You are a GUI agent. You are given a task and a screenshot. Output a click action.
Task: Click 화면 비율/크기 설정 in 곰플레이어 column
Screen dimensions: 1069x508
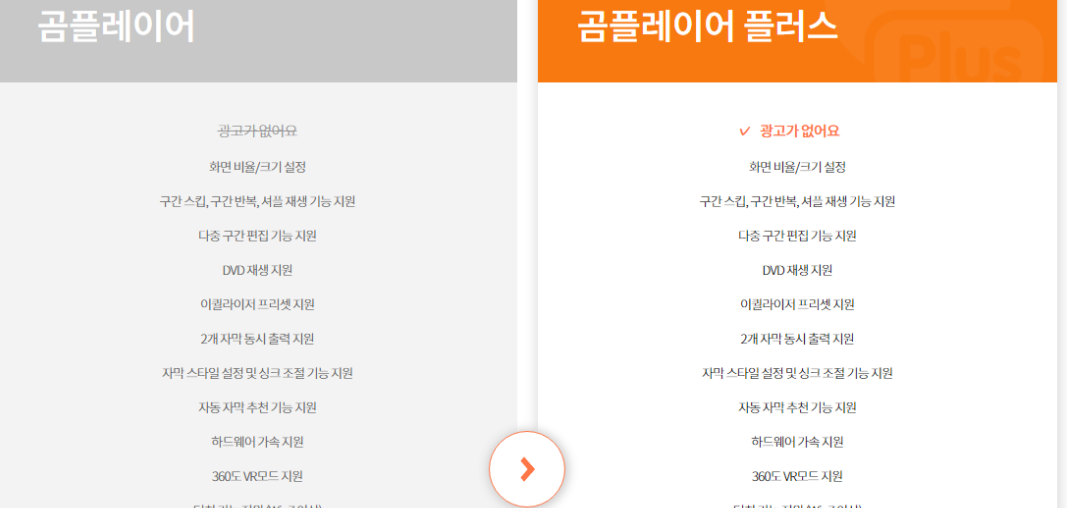click(x=257, y=167)
